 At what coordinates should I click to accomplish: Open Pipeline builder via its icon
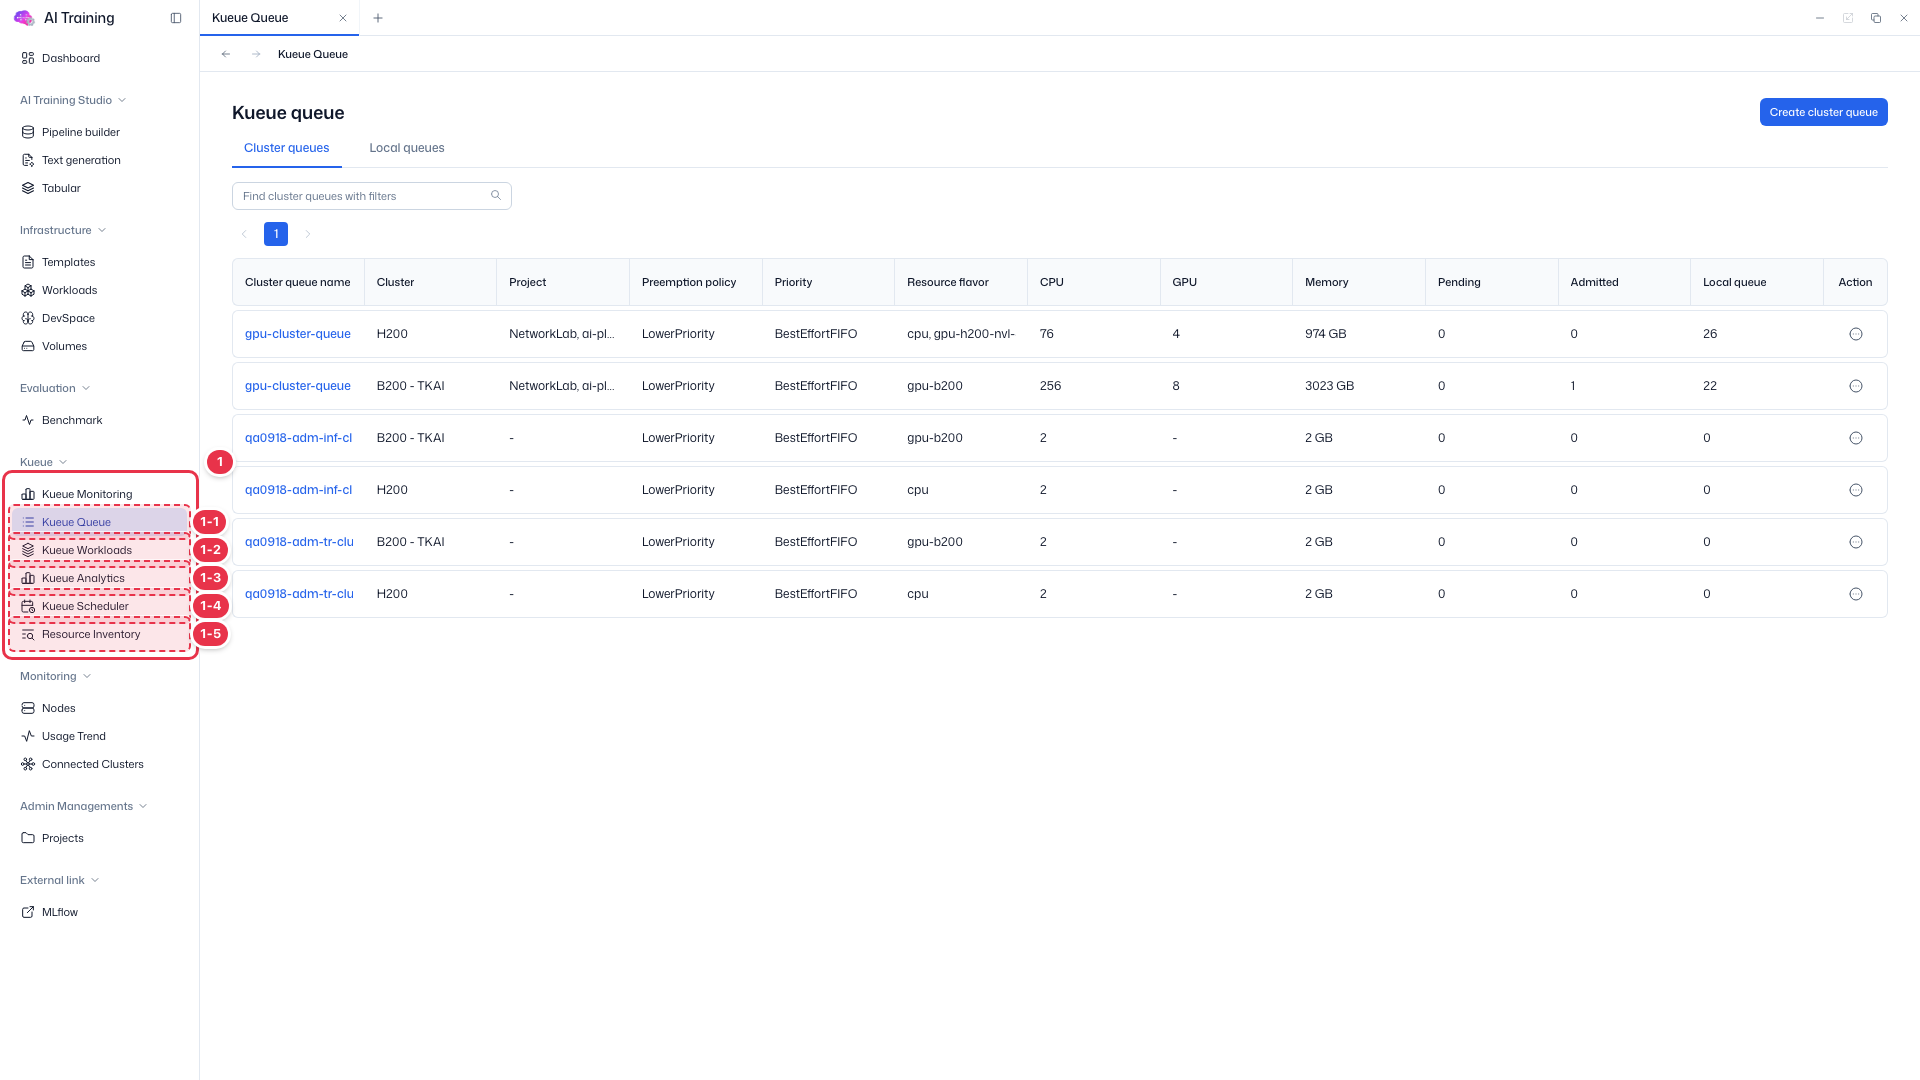click(28, 132)
